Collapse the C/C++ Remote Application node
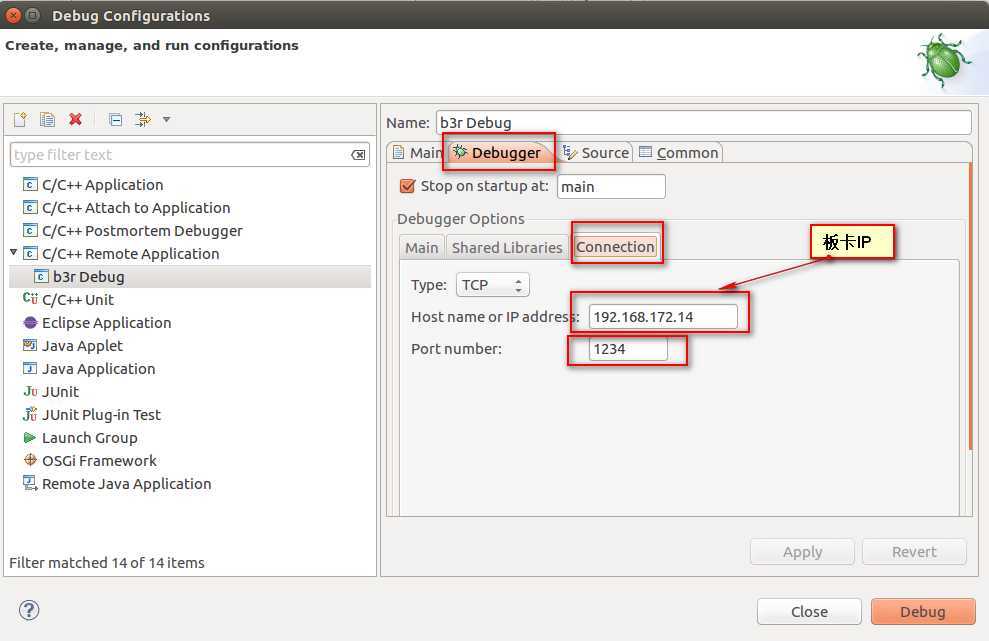The image size is (989, 641). pyautogui.click(x=14, y=253)
